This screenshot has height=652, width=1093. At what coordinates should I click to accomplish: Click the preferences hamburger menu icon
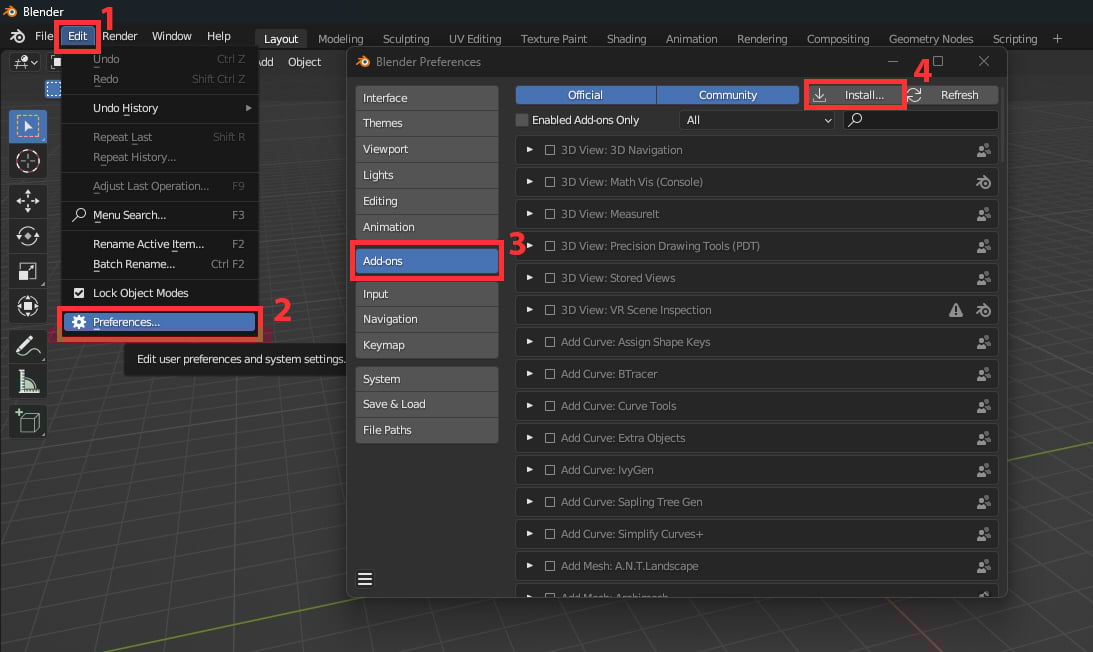coord(365,579)
